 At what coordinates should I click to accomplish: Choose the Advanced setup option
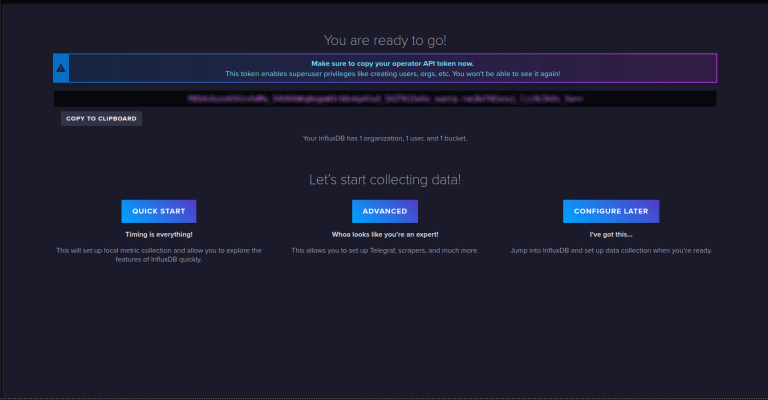click(385, 211)
